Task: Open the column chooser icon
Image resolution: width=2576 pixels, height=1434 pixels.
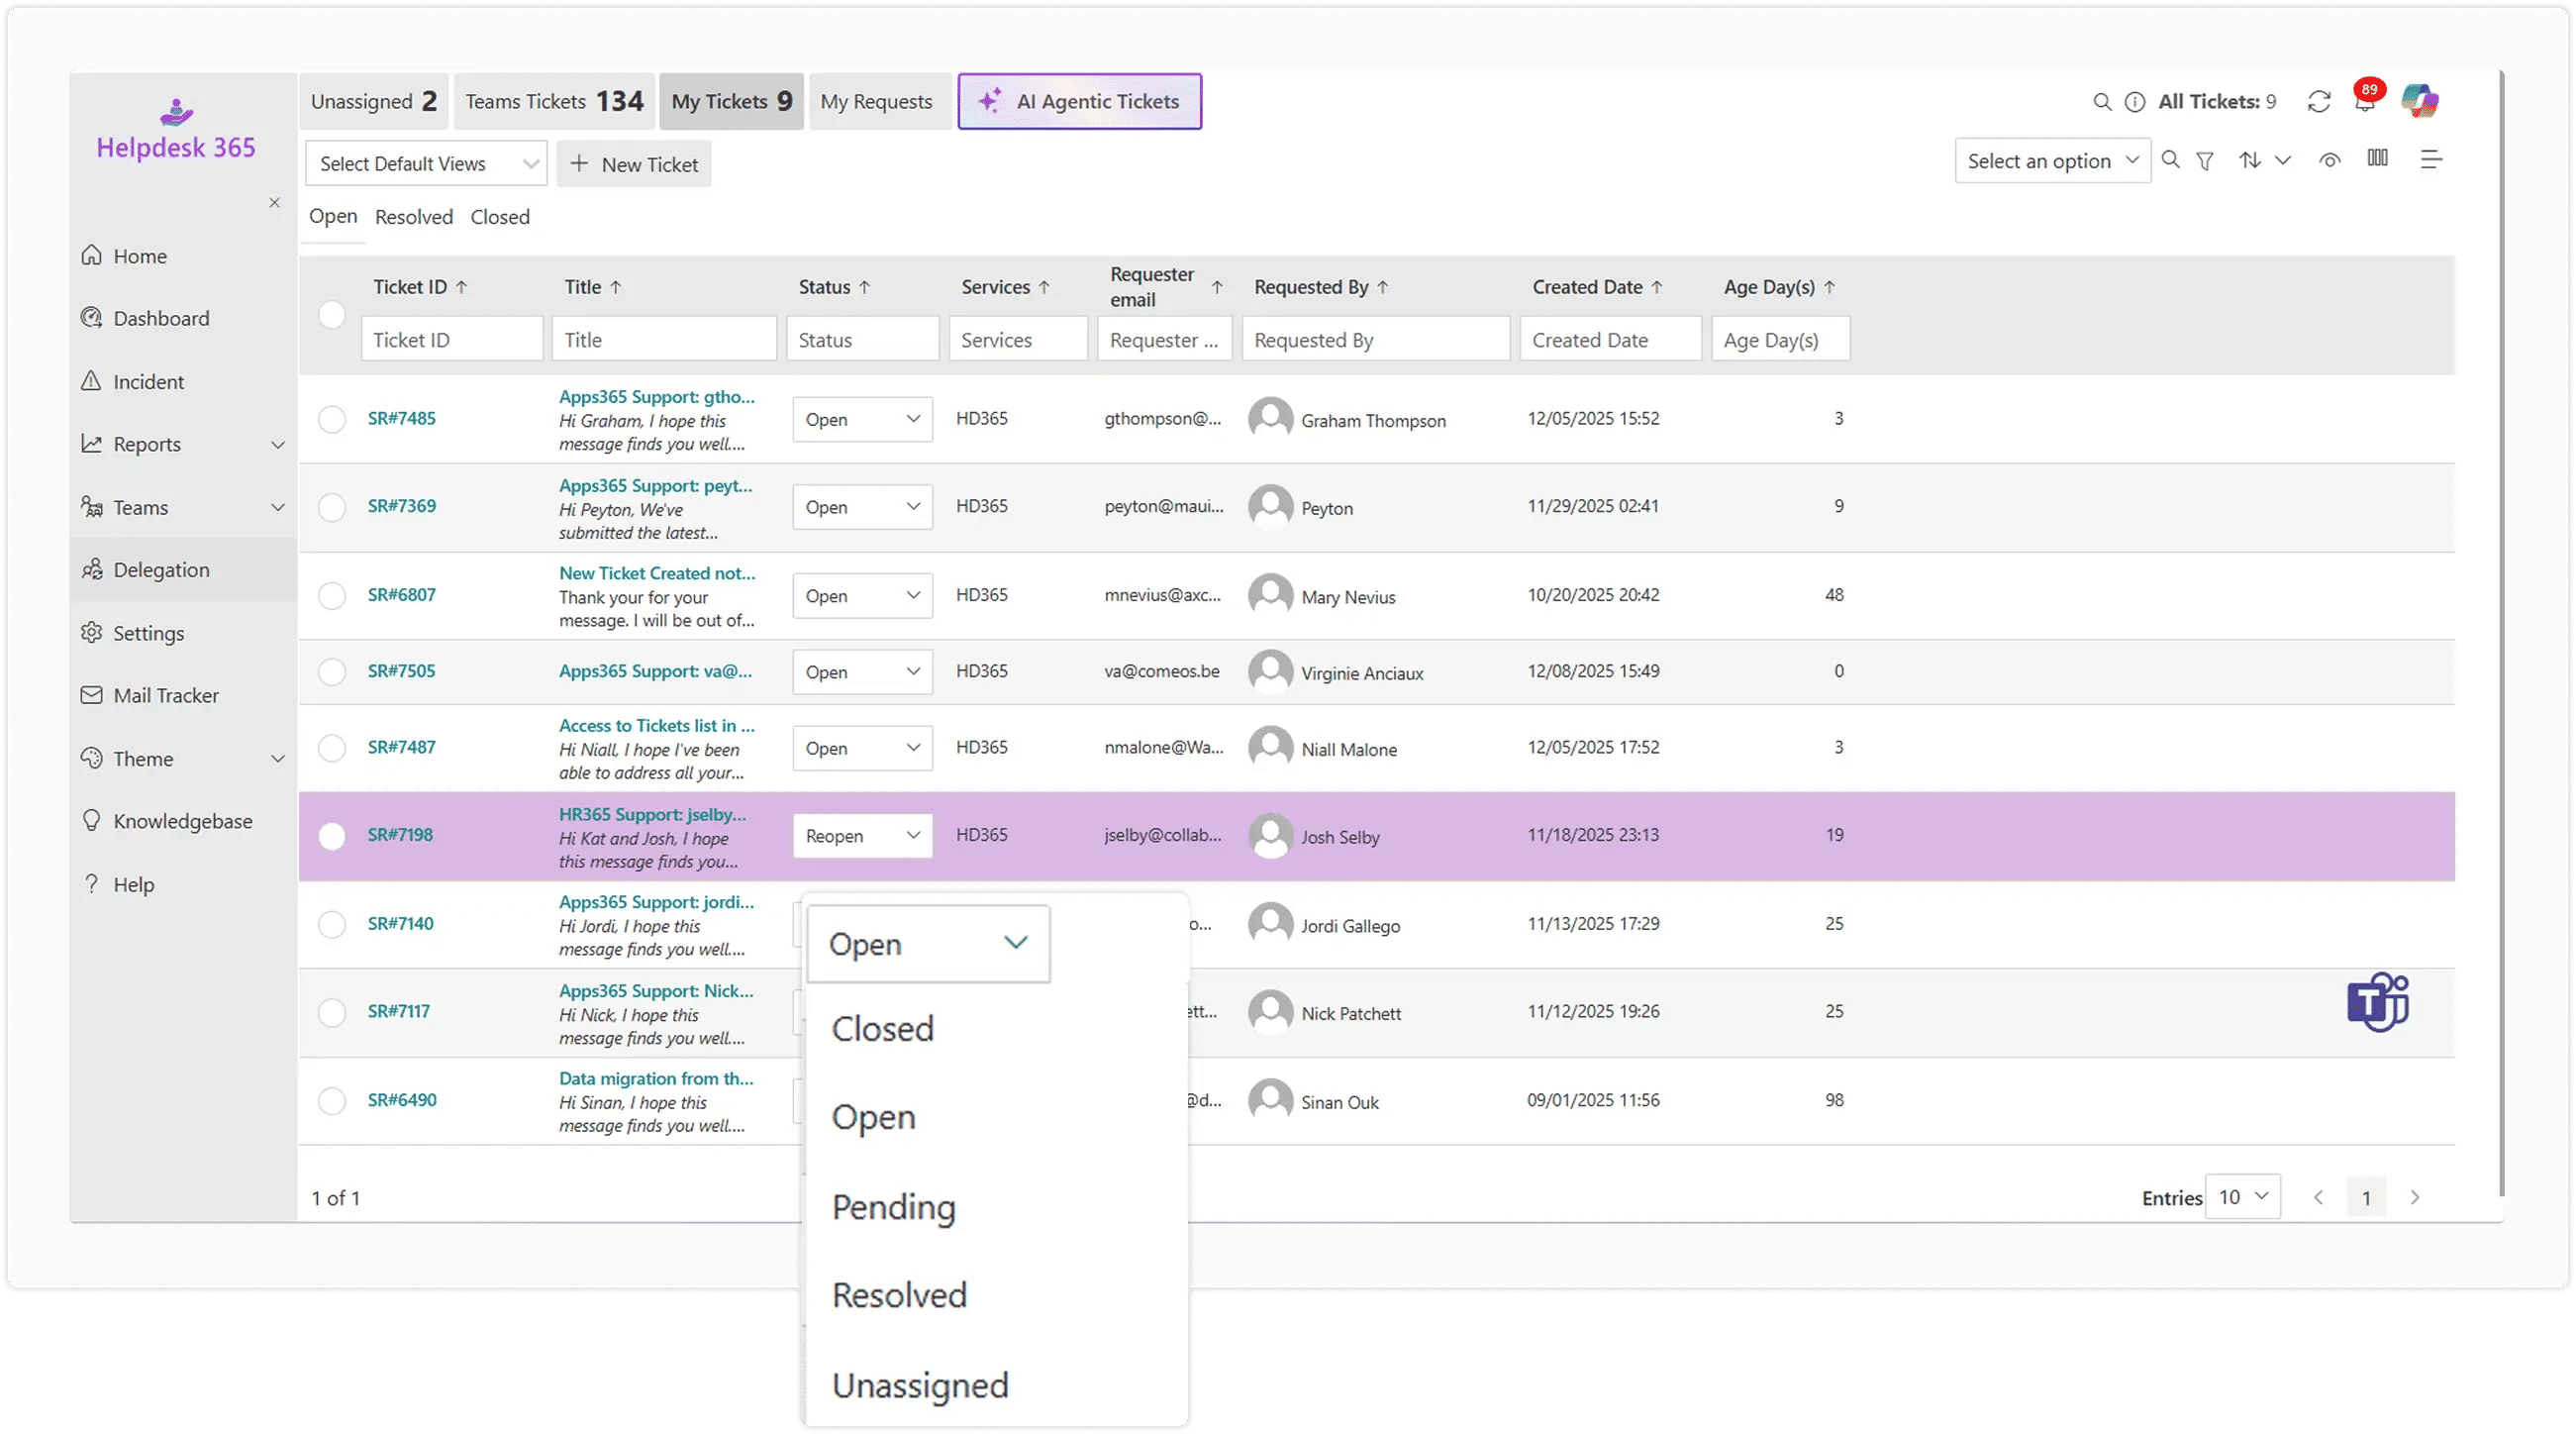Action: pyautogui.click(x=2377, y=159)
